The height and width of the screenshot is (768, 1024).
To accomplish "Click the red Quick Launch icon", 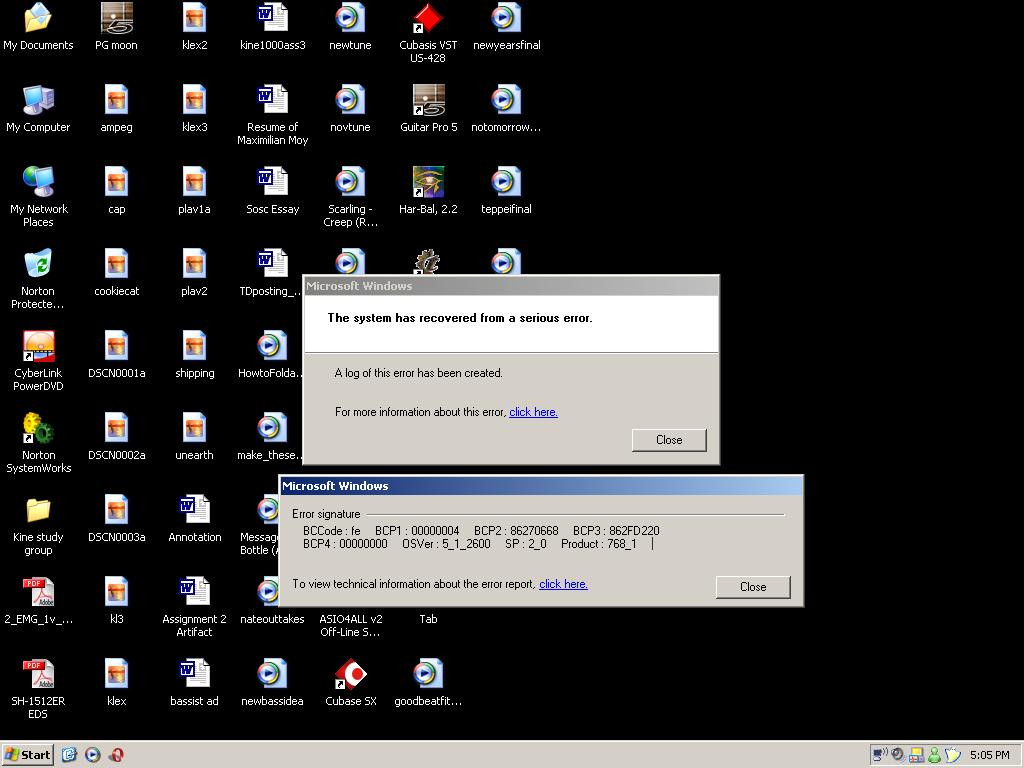I will (x=116, y=755).
